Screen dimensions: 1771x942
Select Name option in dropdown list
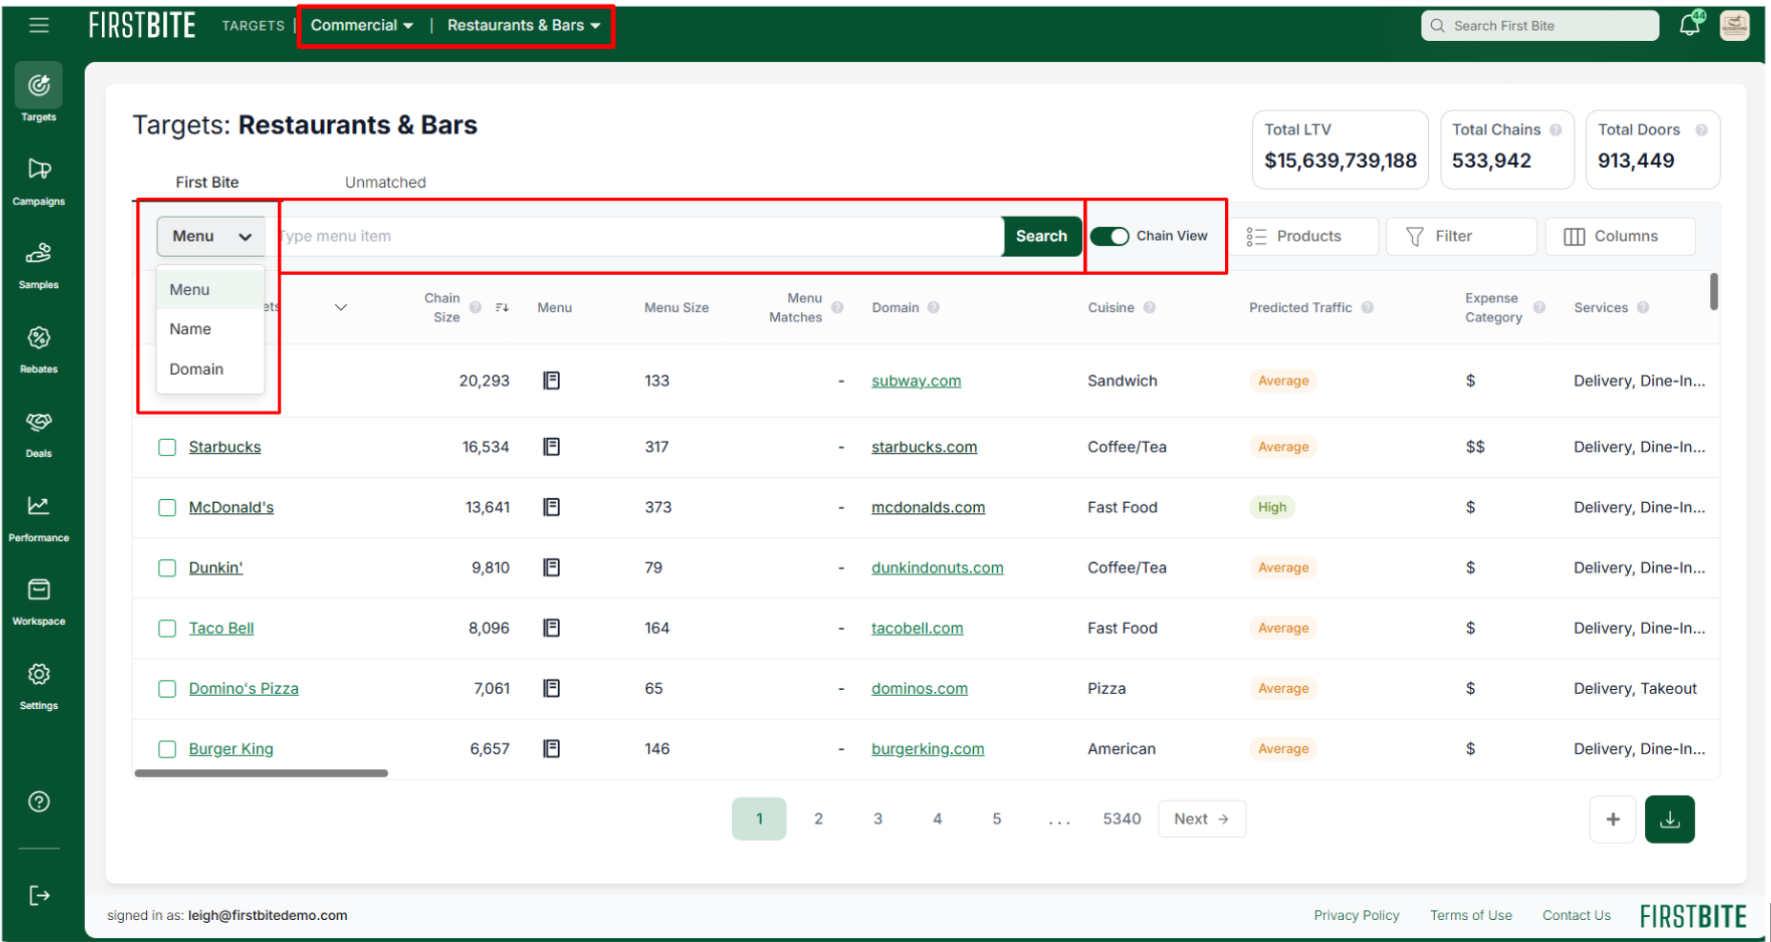pyautogui.click(x=210, y=329)
